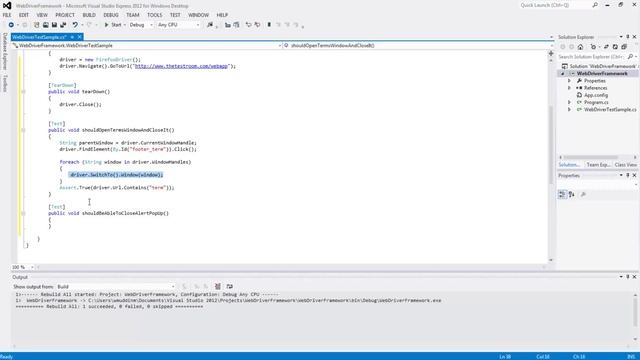The height and width of the screenshot is (360, 640).
Task: Select the Solution 'WebDriverFramework' node
Action: pos(599,66)
